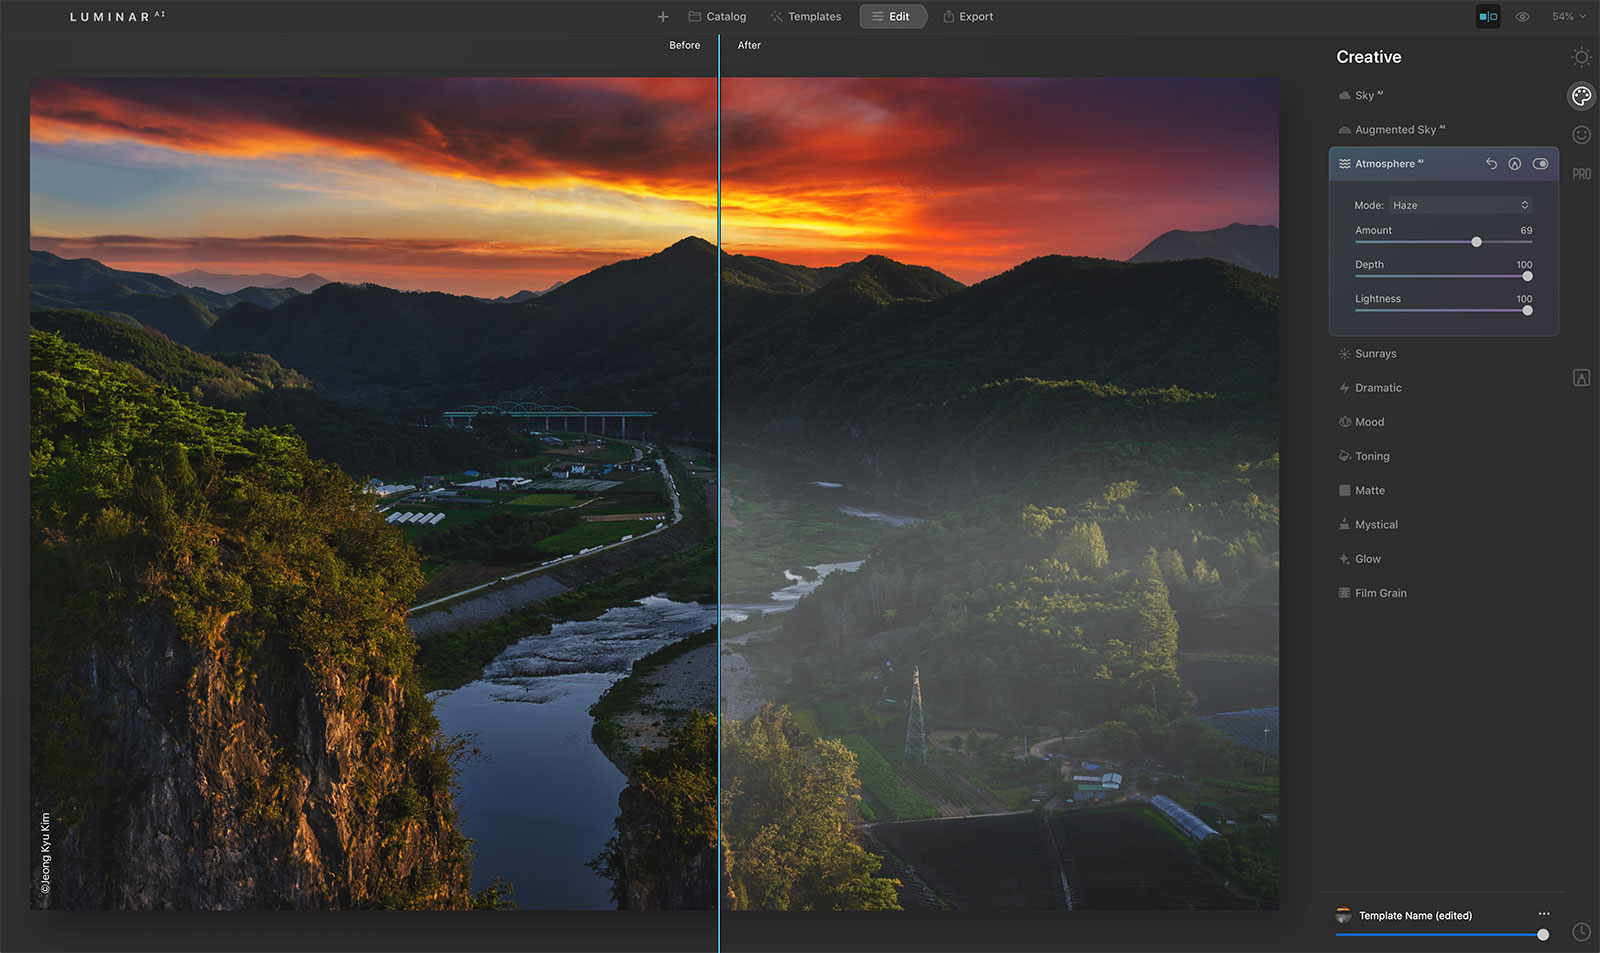Open the Portrait smiley face icon

pos(1581,135)
